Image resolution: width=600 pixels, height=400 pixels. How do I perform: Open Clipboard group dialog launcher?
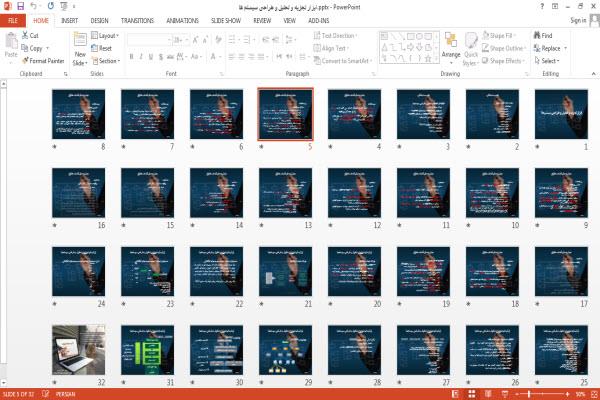coord(65,74)
